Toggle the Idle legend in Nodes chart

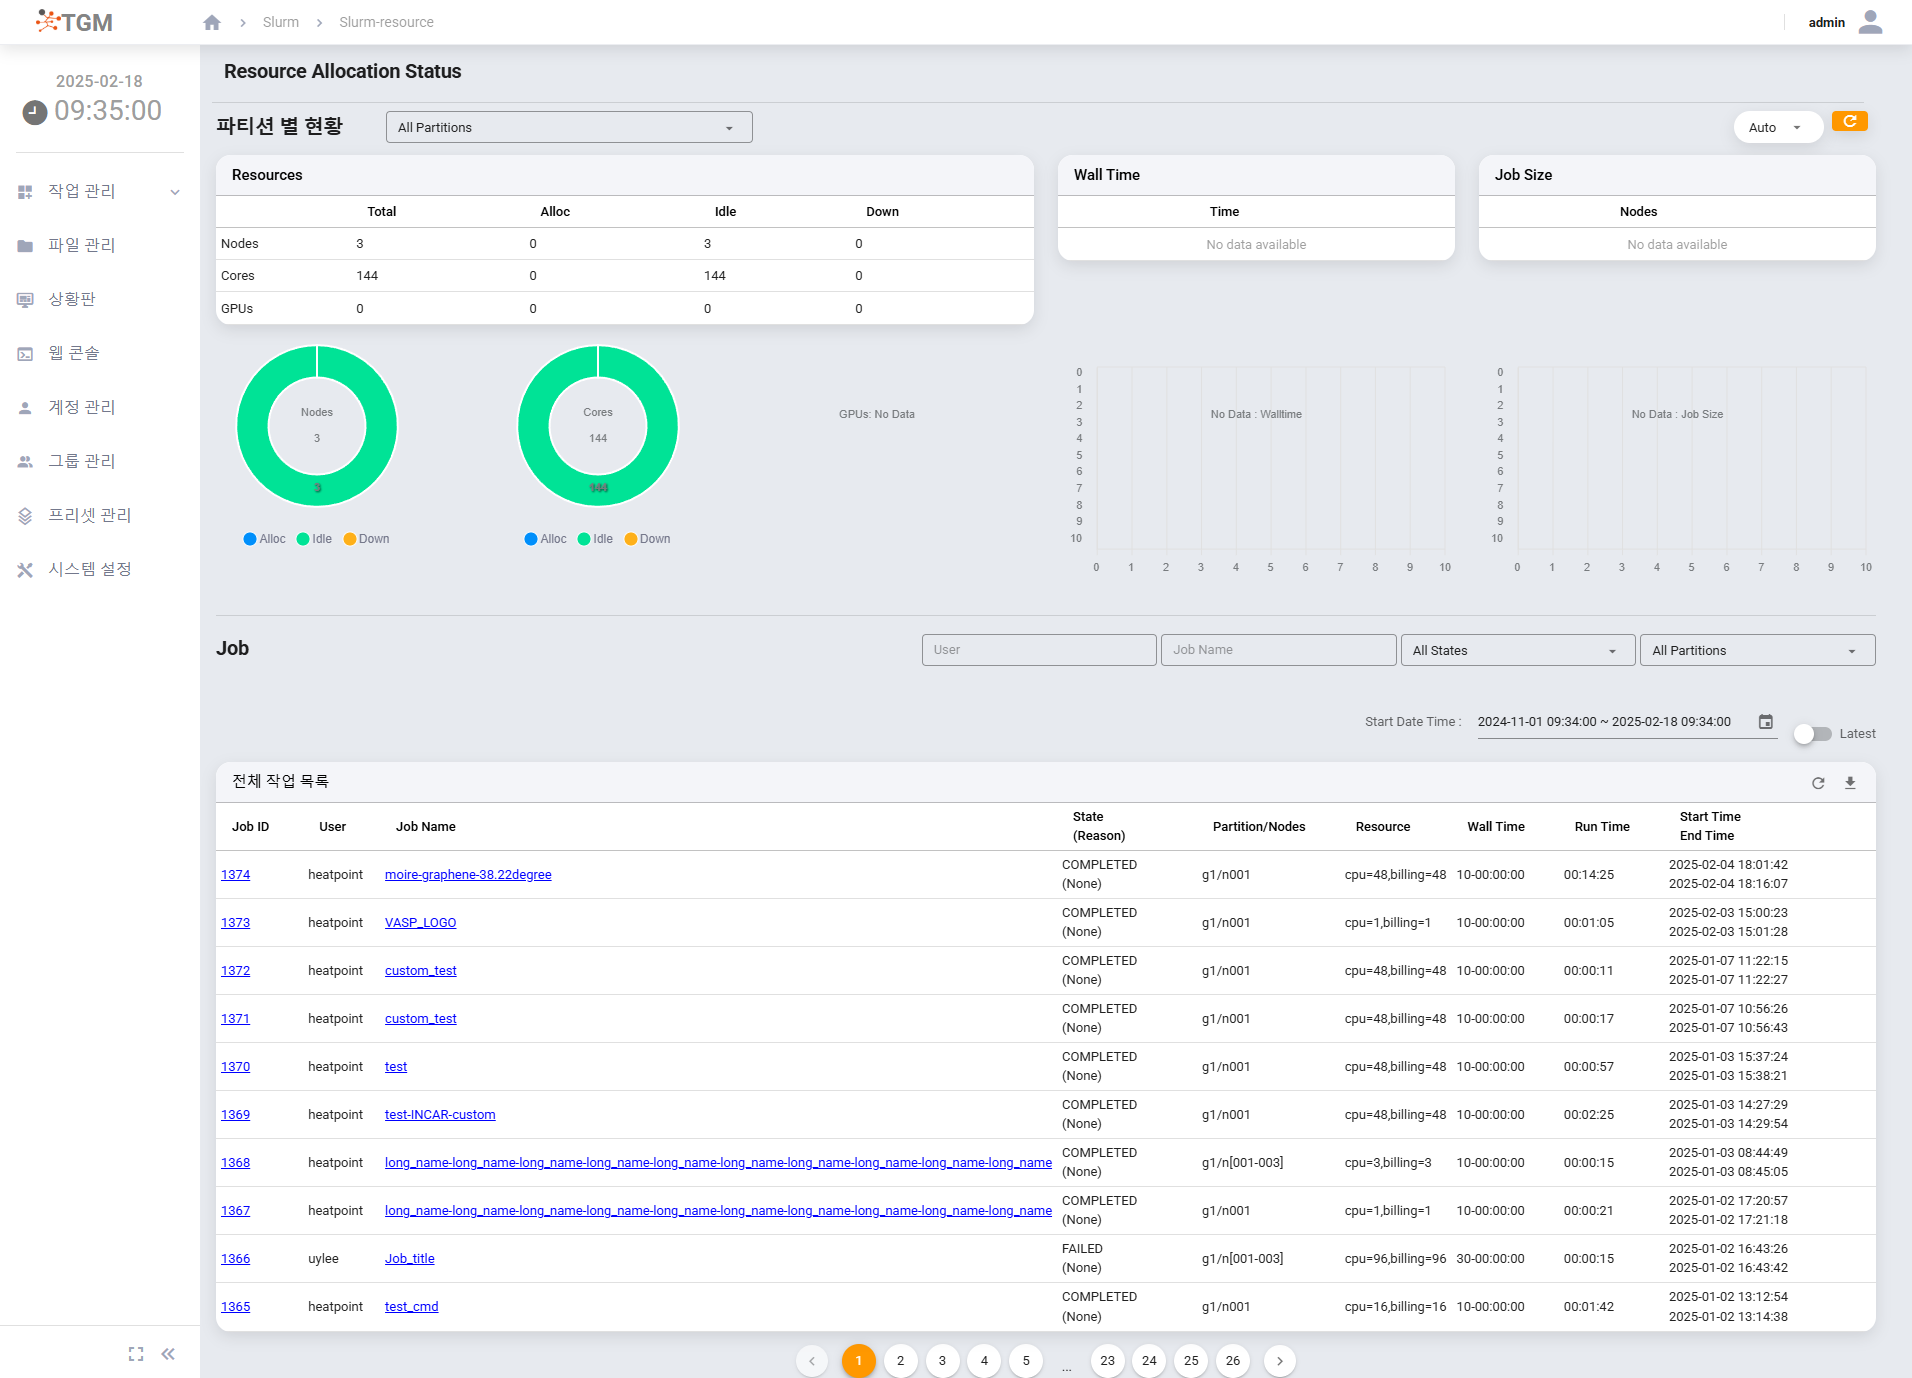314,539
